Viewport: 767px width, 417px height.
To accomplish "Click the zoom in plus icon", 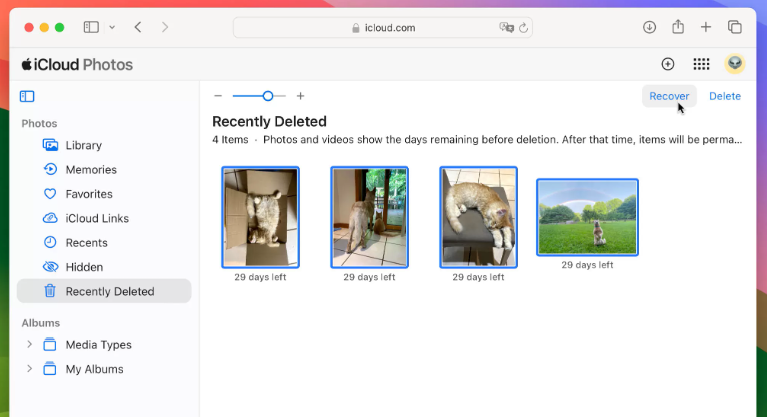I will 300,96.
